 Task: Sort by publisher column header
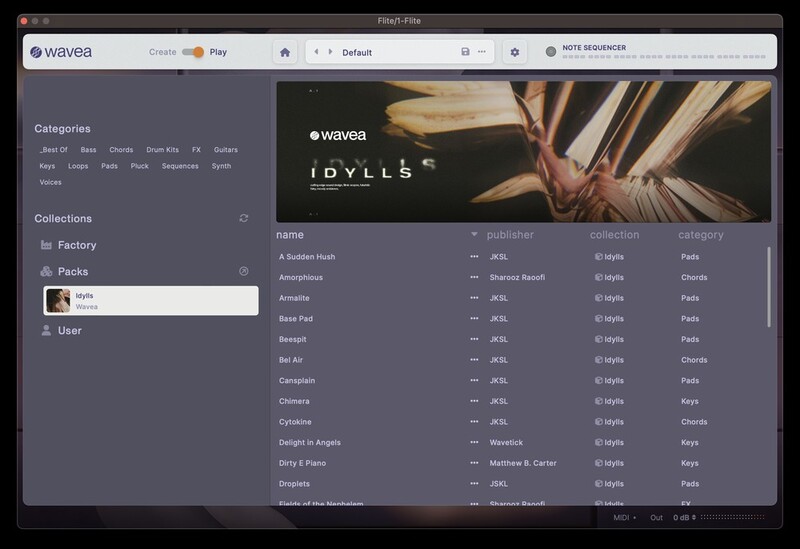(510, 235)
